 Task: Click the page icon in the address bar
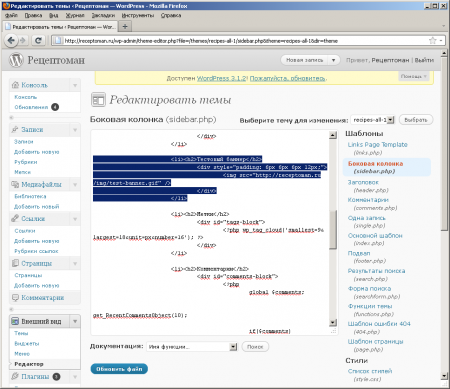(x=58, y=41)
